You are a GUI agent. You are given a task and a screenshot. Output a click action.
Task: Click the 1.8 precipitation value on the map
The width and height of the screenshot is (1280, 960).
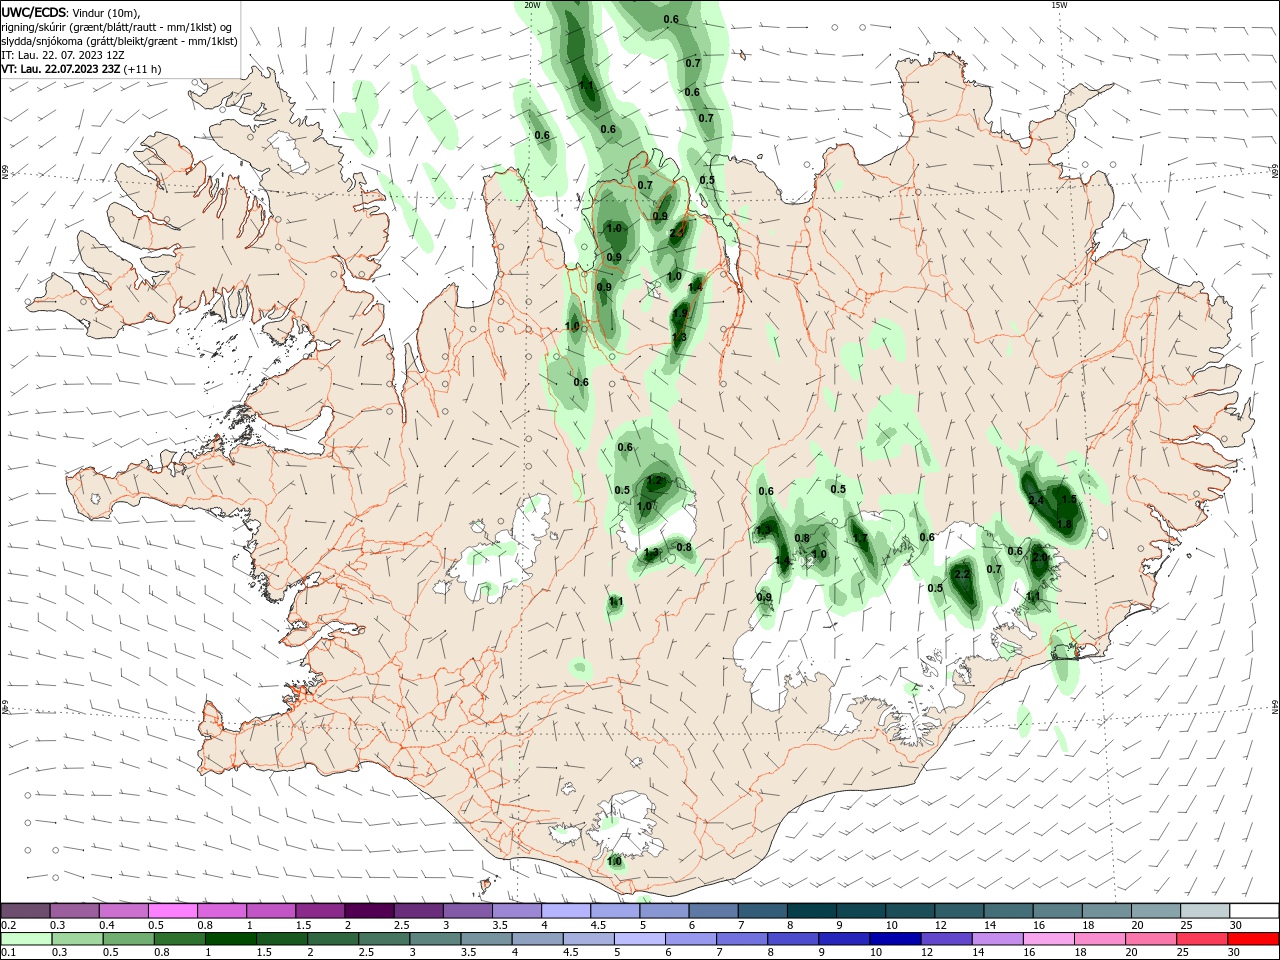[x=1064, y=524]
